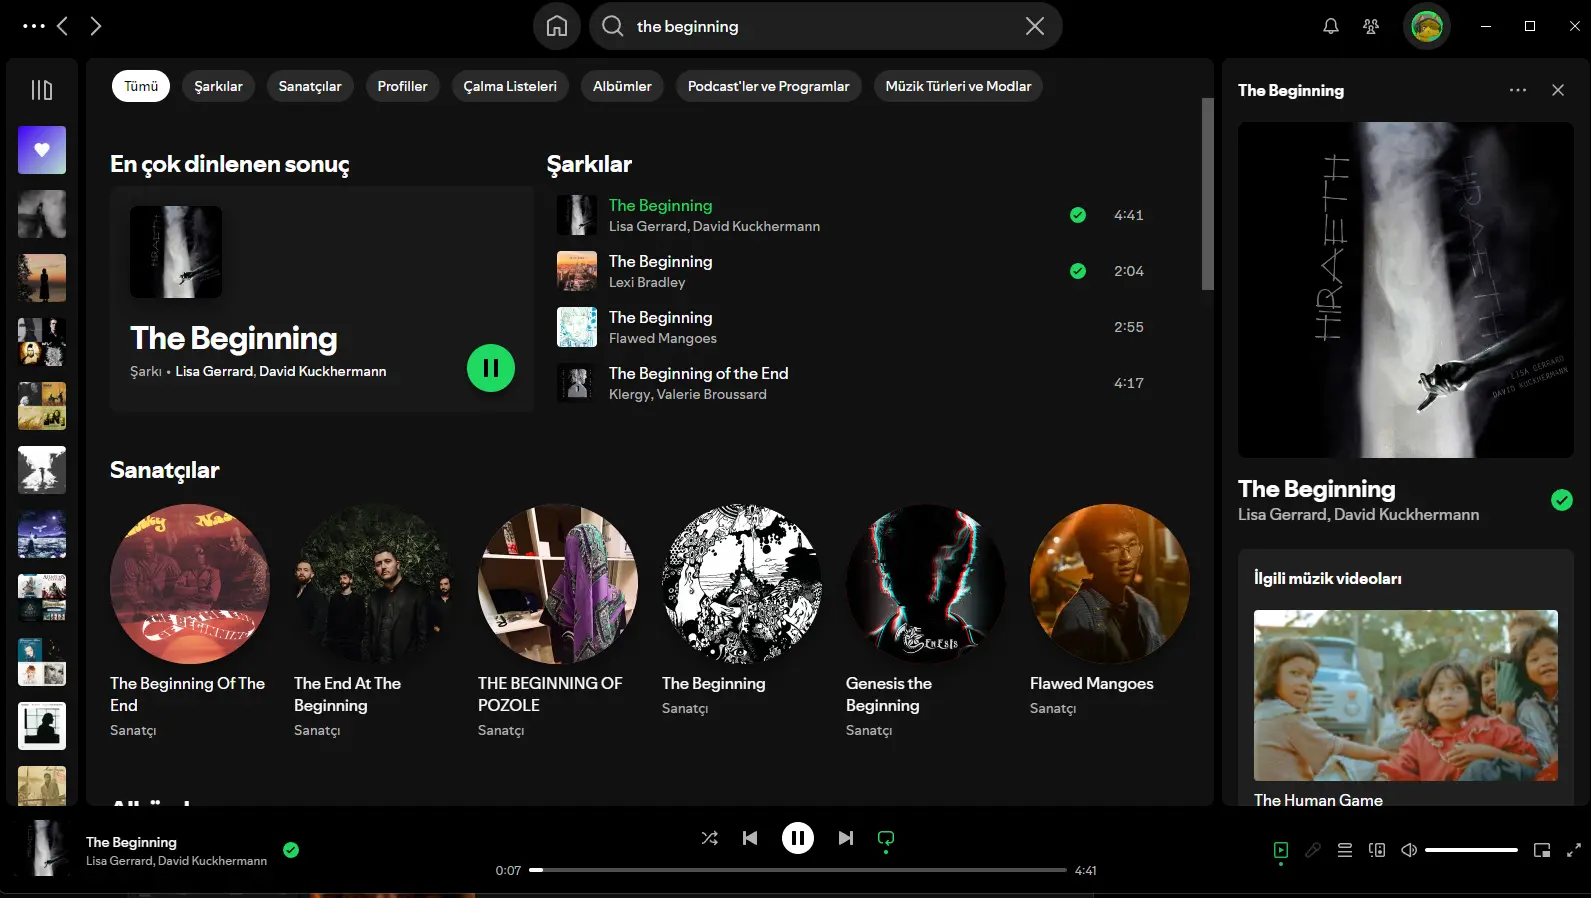Seek using the playback progress bar

coord(798,870)
